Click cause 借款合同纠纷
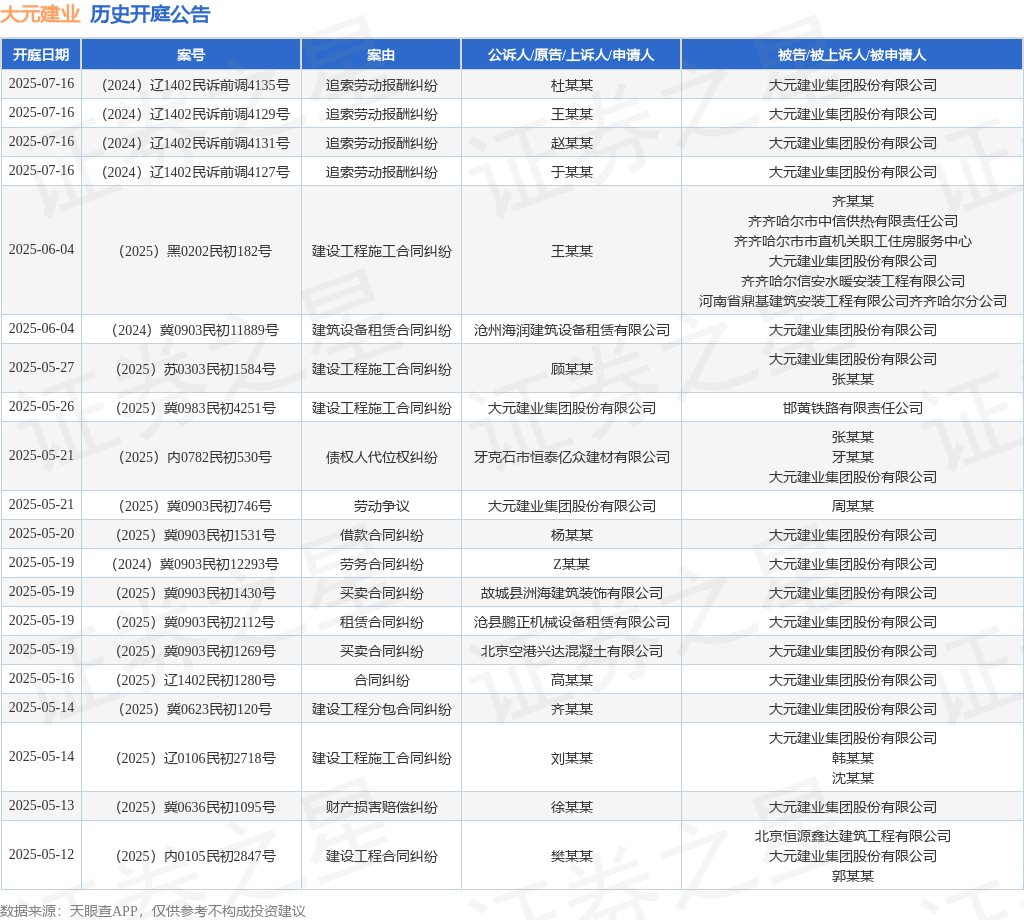The width and height of the screenshot is (1024, 920). (381, 535)
